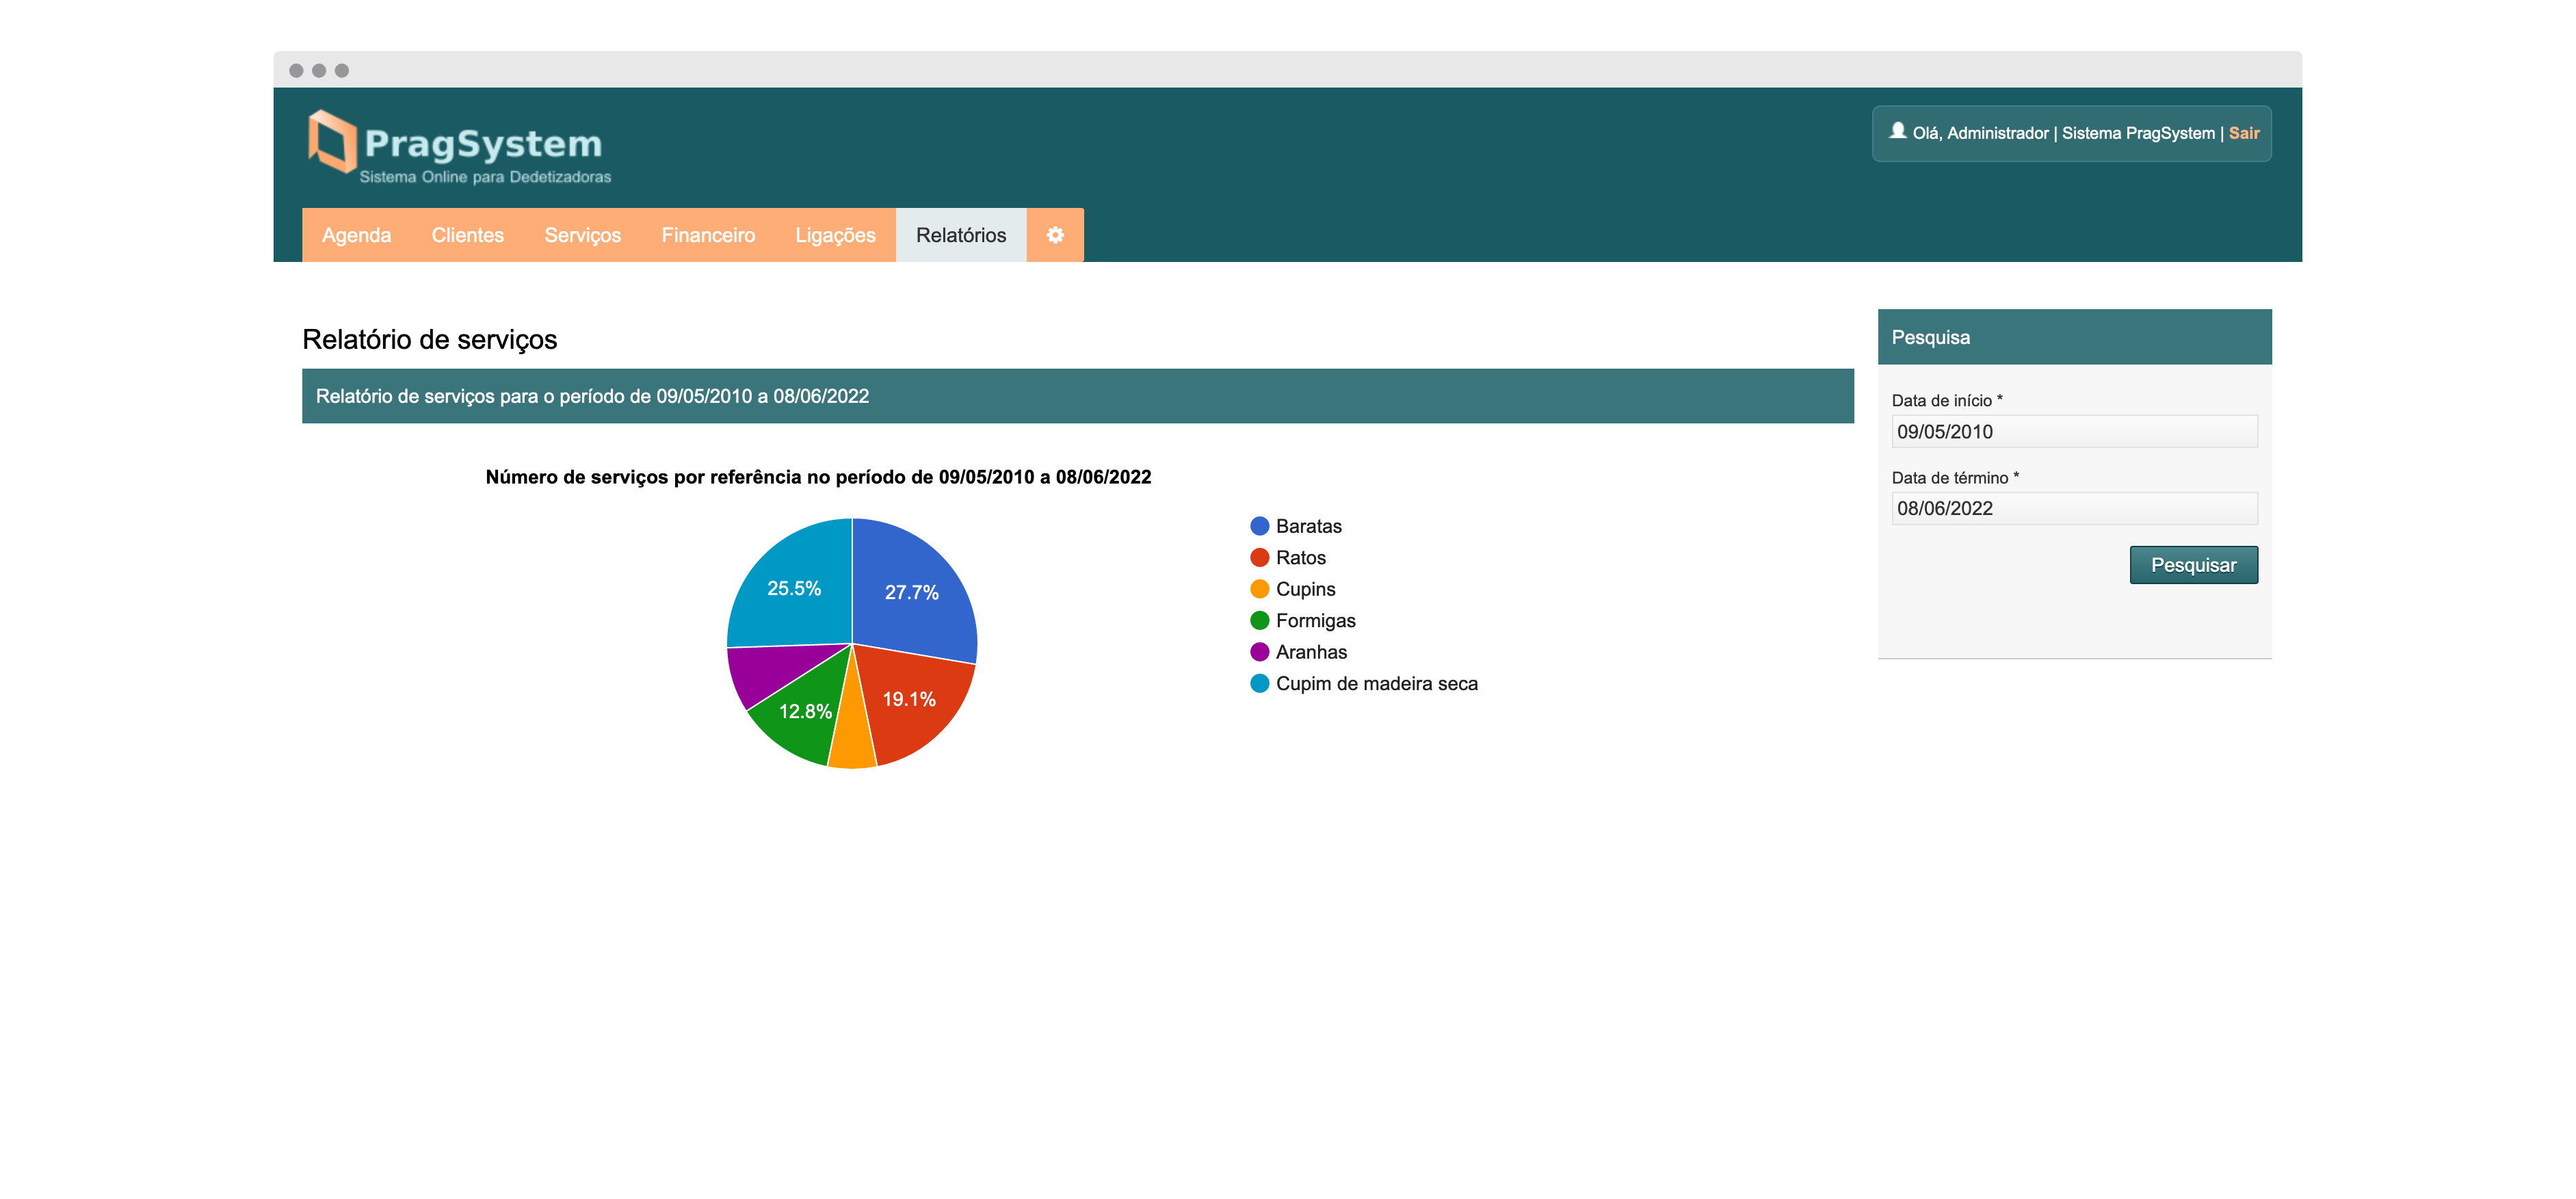
Task: Open the Agenda tab
Action: [x=356, y=235]
